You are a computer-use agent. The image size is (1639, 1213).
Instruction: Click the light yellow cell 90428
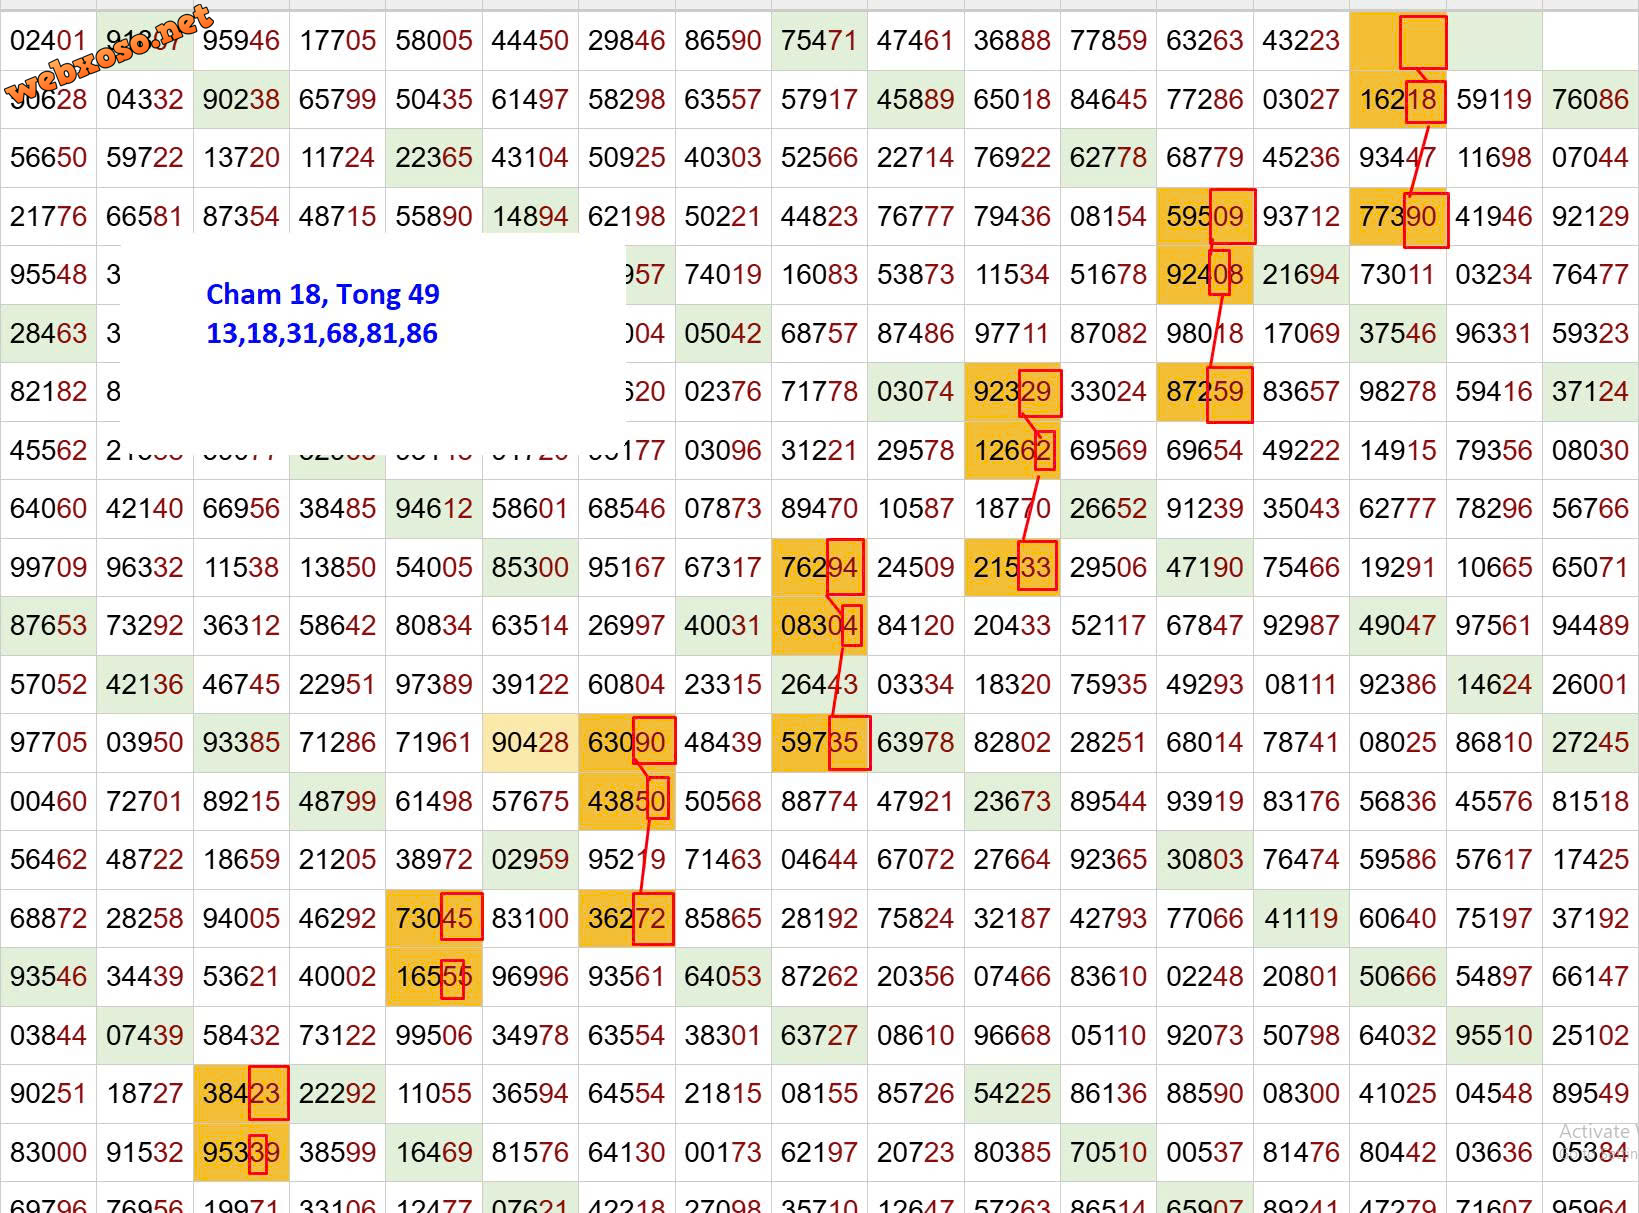pos(529,743)
